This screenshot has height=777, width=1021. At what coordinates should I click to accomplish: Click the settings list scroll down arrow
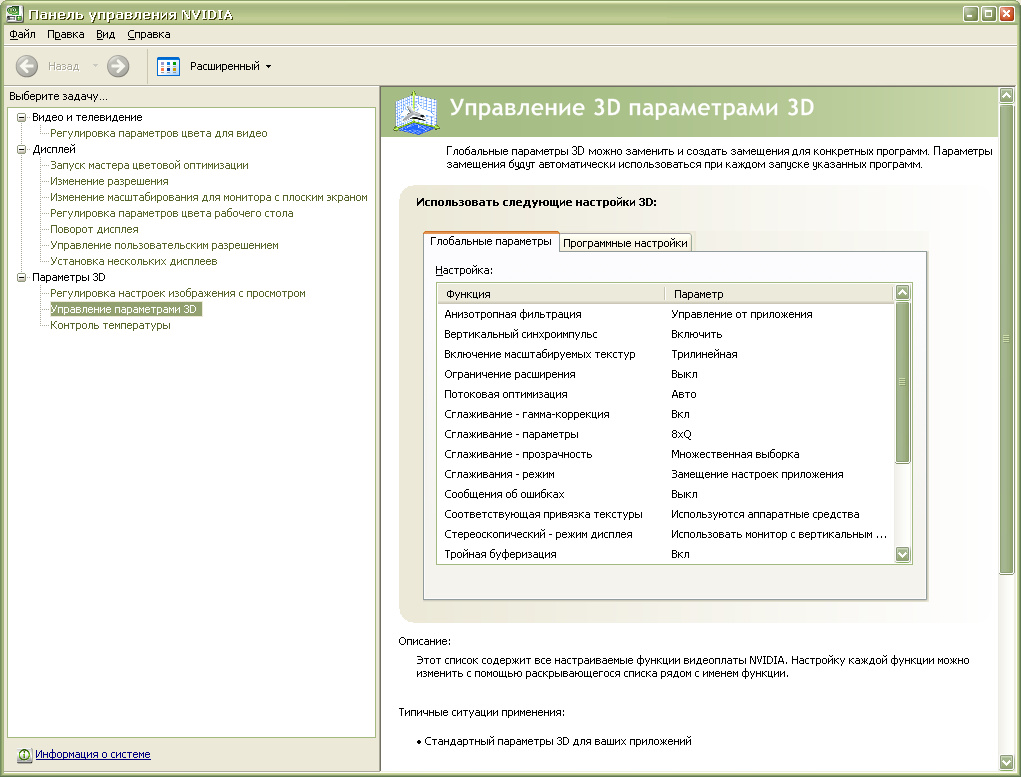[902, 554]
